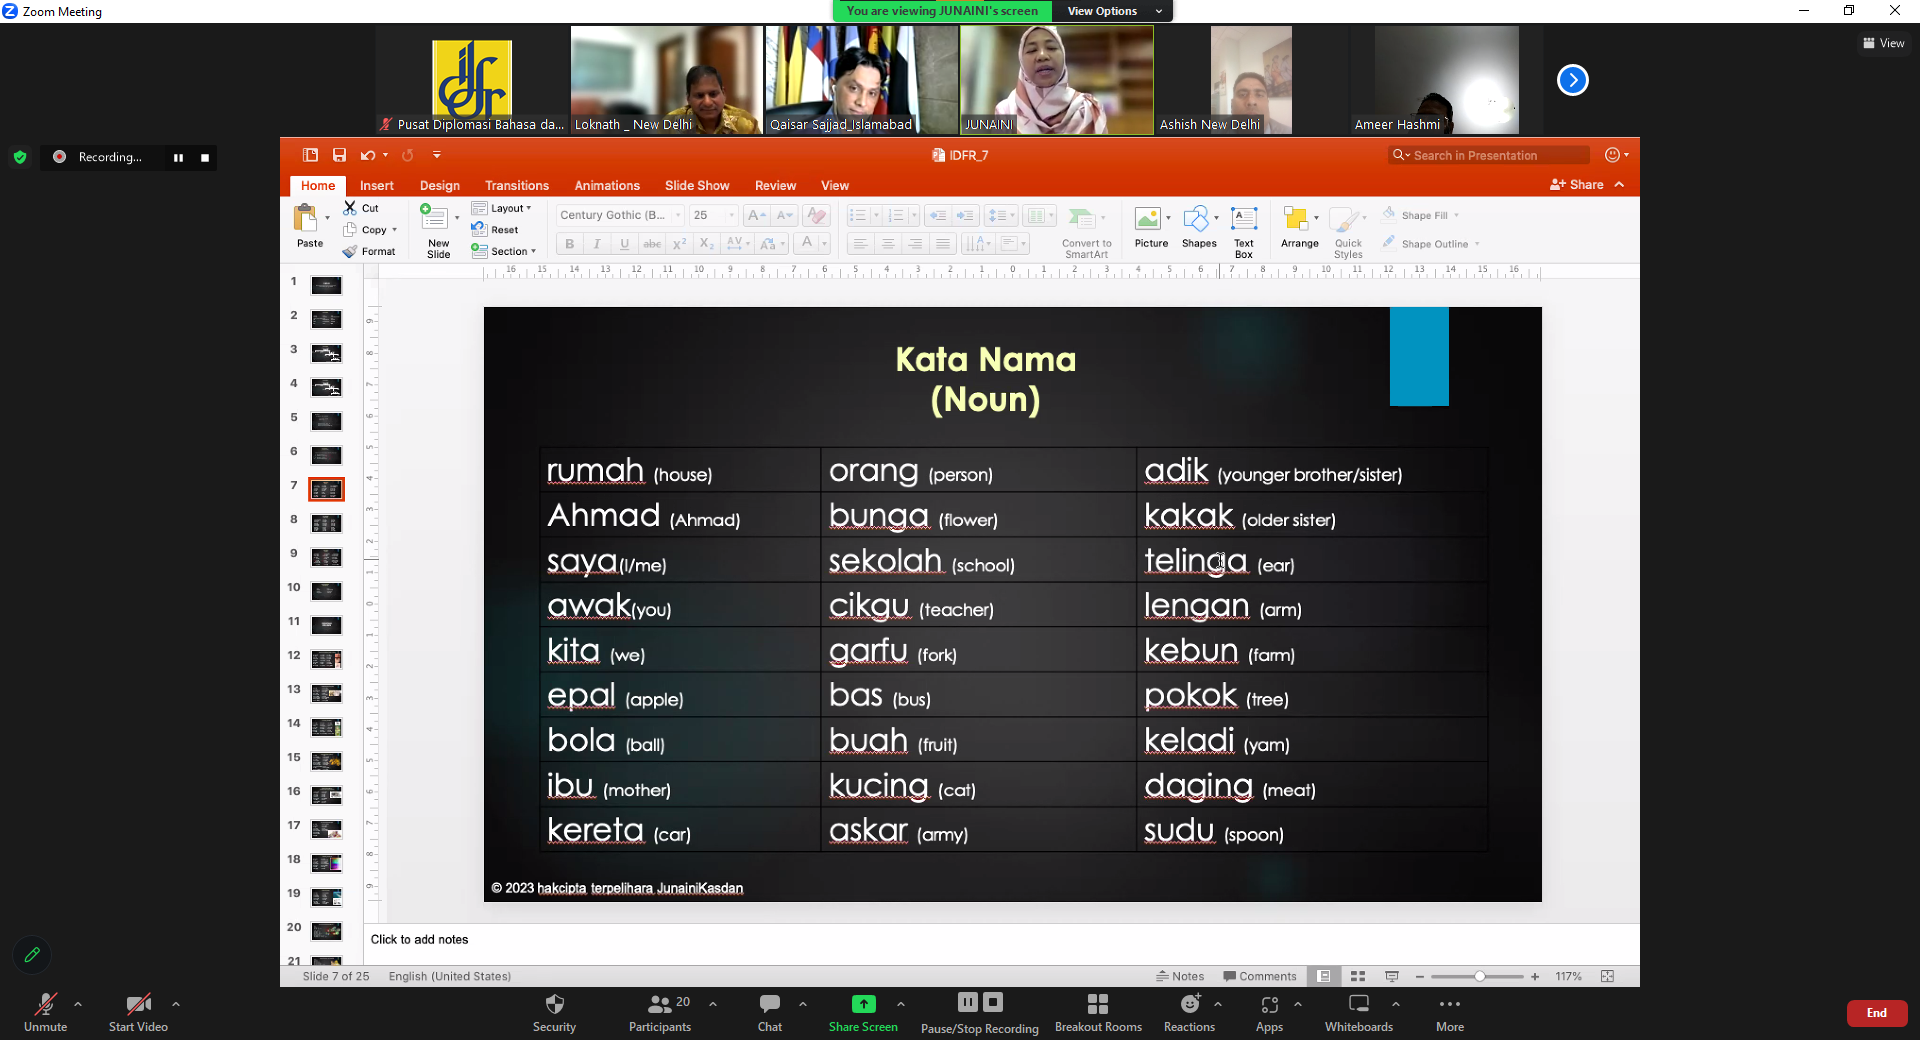This screenshot has width=1920, height=1040.
Task: Expand the arrow next to Participants
Action: [x=713, y=1004]
